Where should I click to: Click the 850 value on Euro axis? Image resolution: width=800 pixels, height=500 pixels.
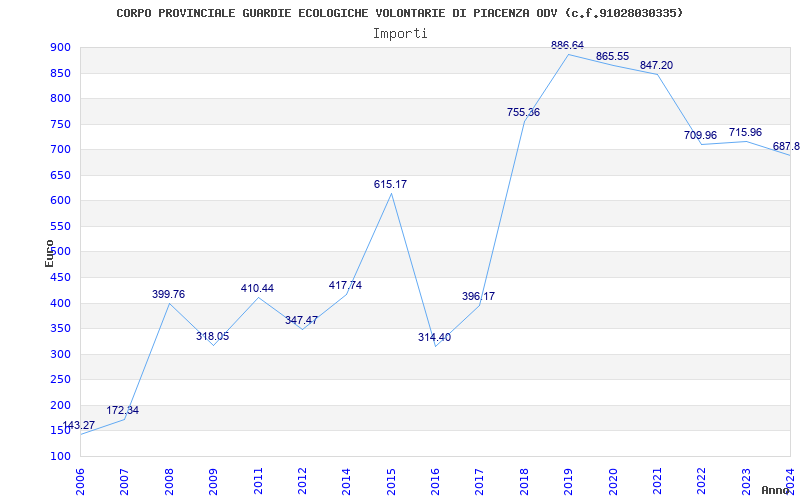[60, 73]
